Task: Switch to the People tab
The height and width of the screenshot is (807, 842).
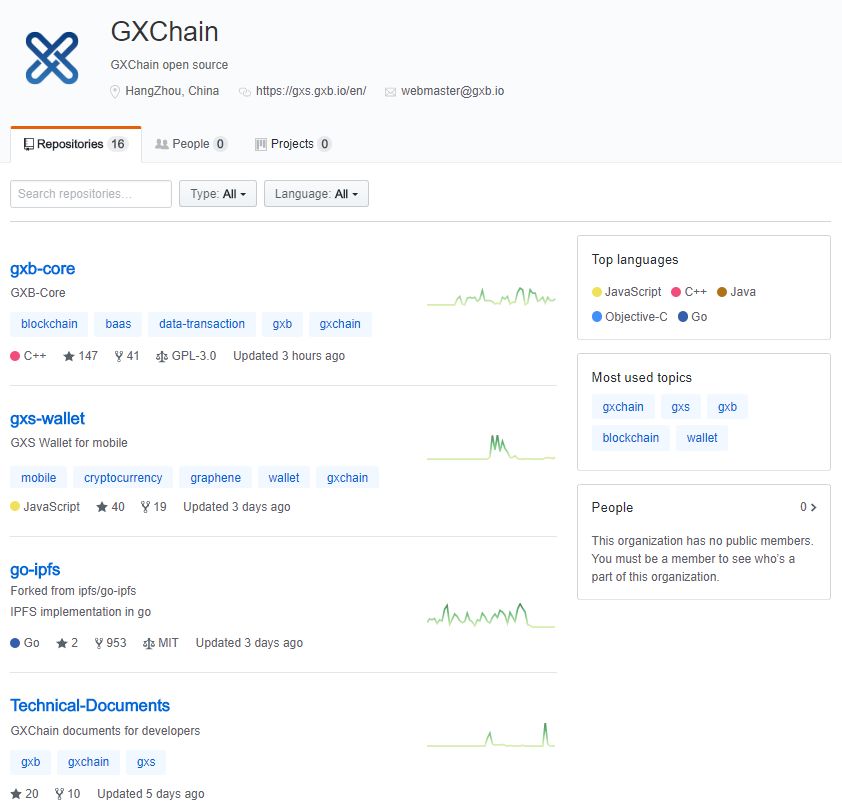Action: [191, 144]
